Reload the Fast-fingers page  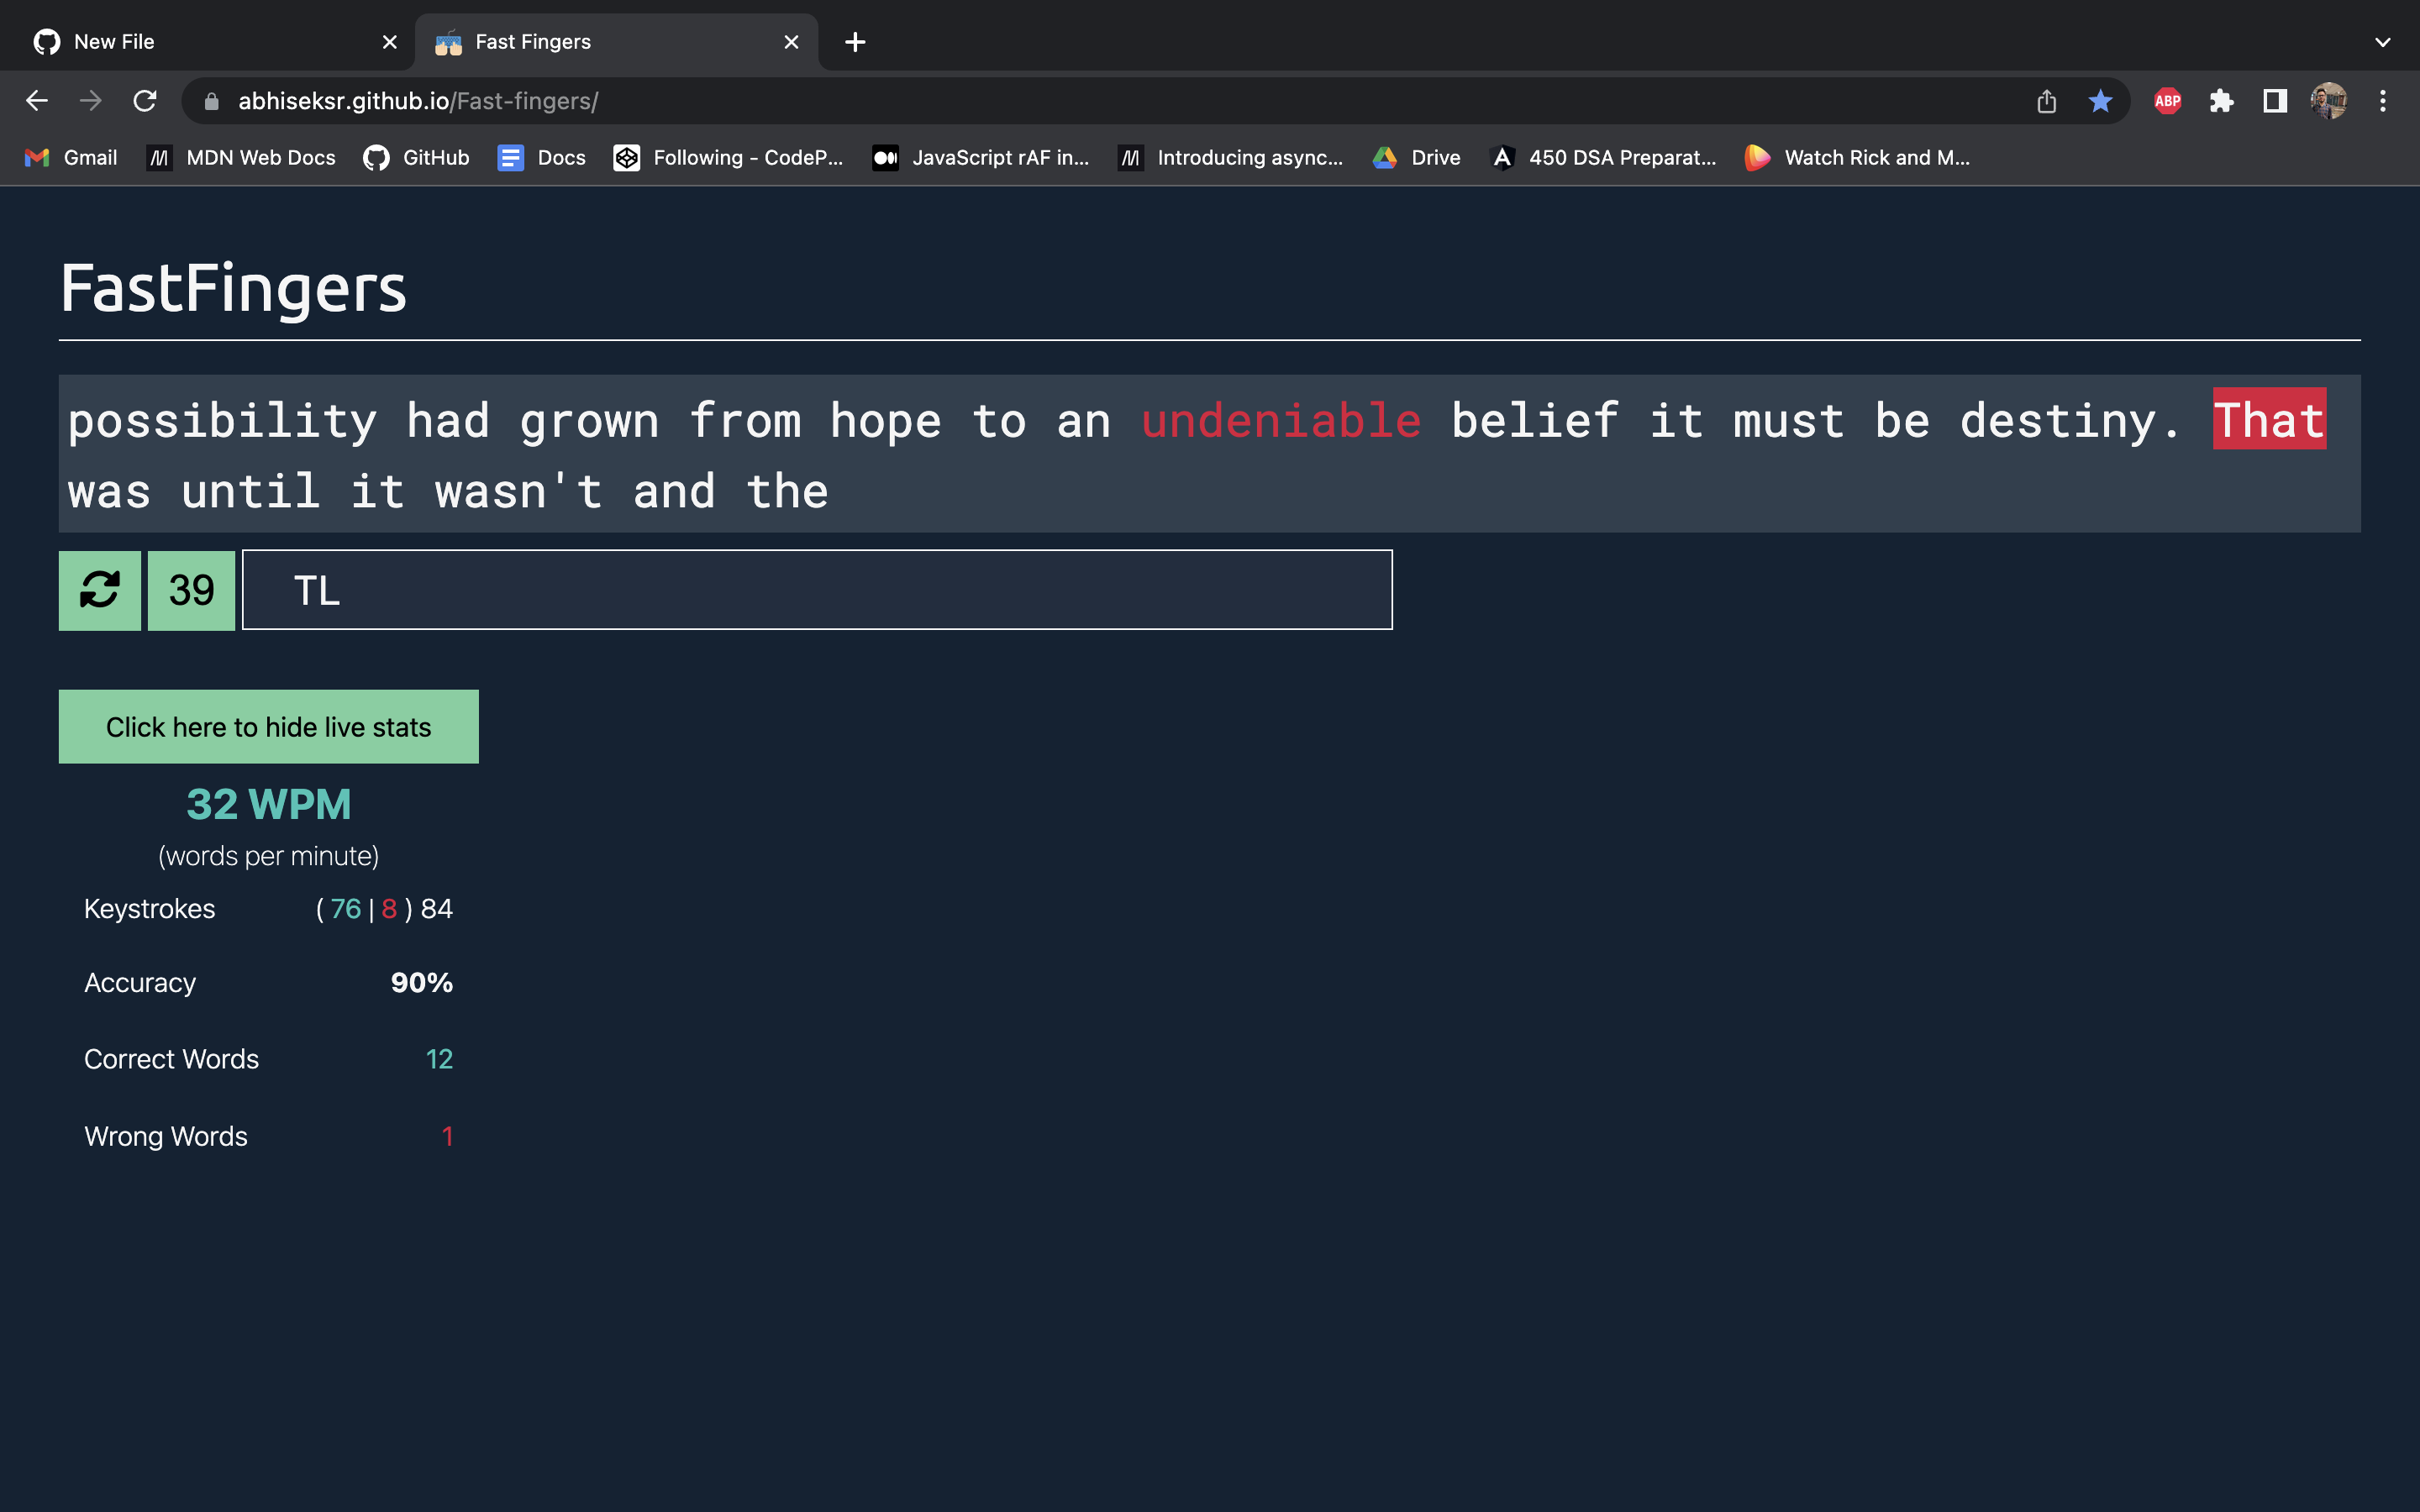pos(146,100)
